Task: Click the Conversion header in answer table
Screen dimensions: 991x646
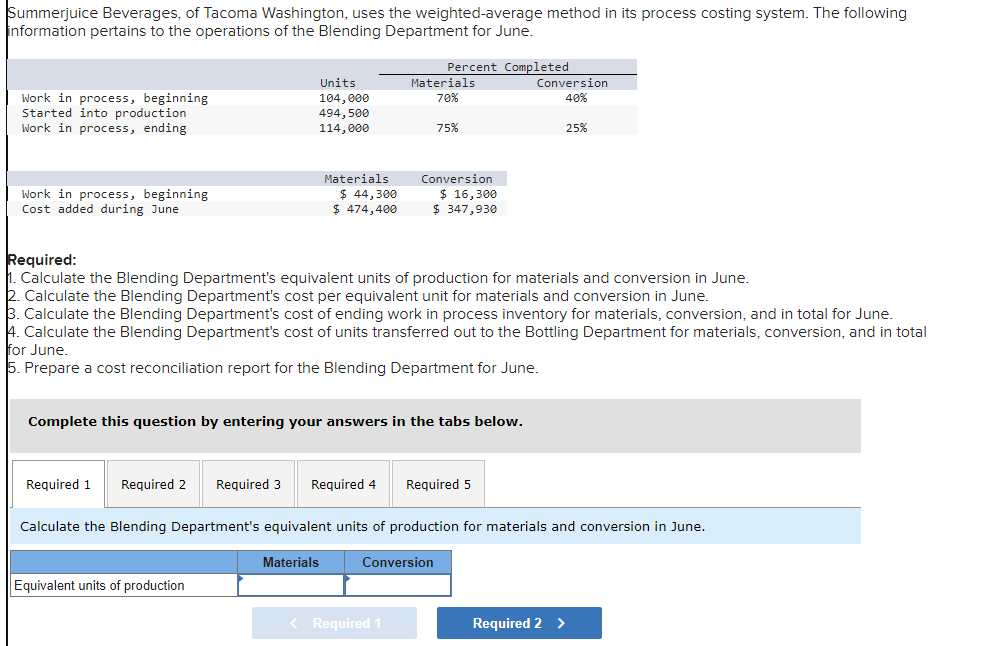Action: click(x=398, y=562)
